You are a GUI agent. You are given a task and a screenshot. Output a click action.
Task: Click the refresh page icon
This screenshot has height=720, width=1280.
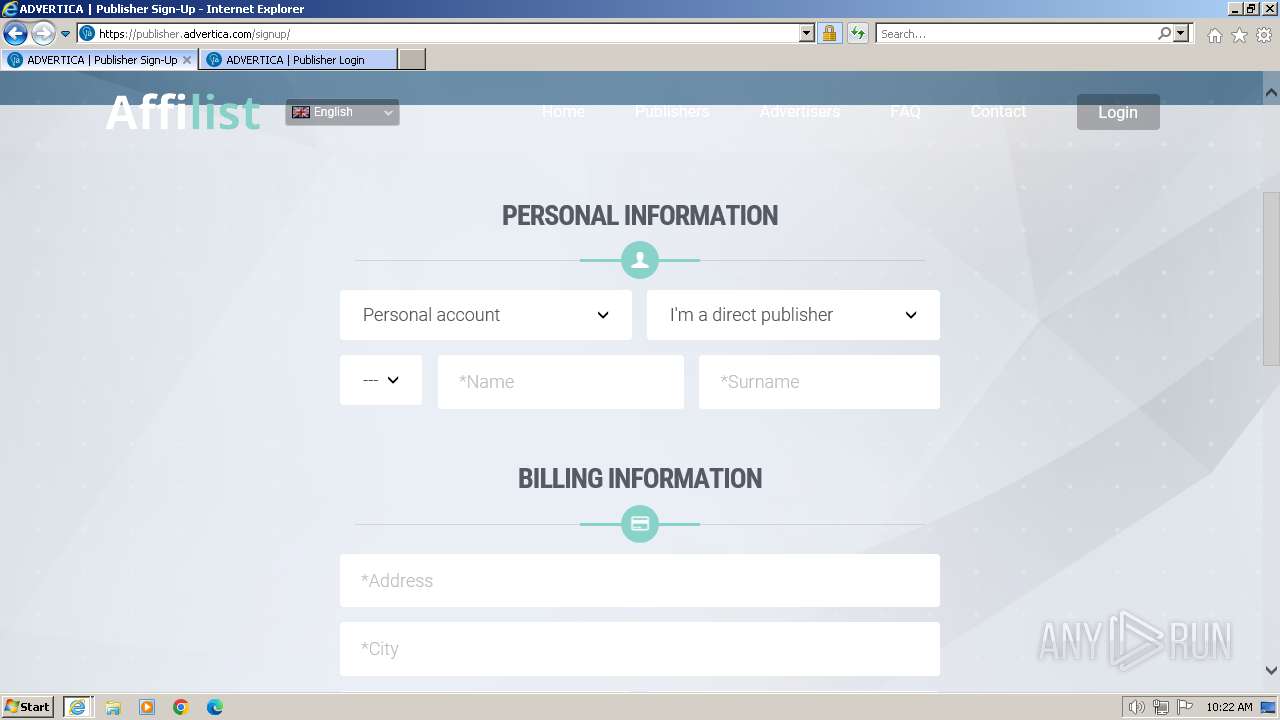click(858, 33)
